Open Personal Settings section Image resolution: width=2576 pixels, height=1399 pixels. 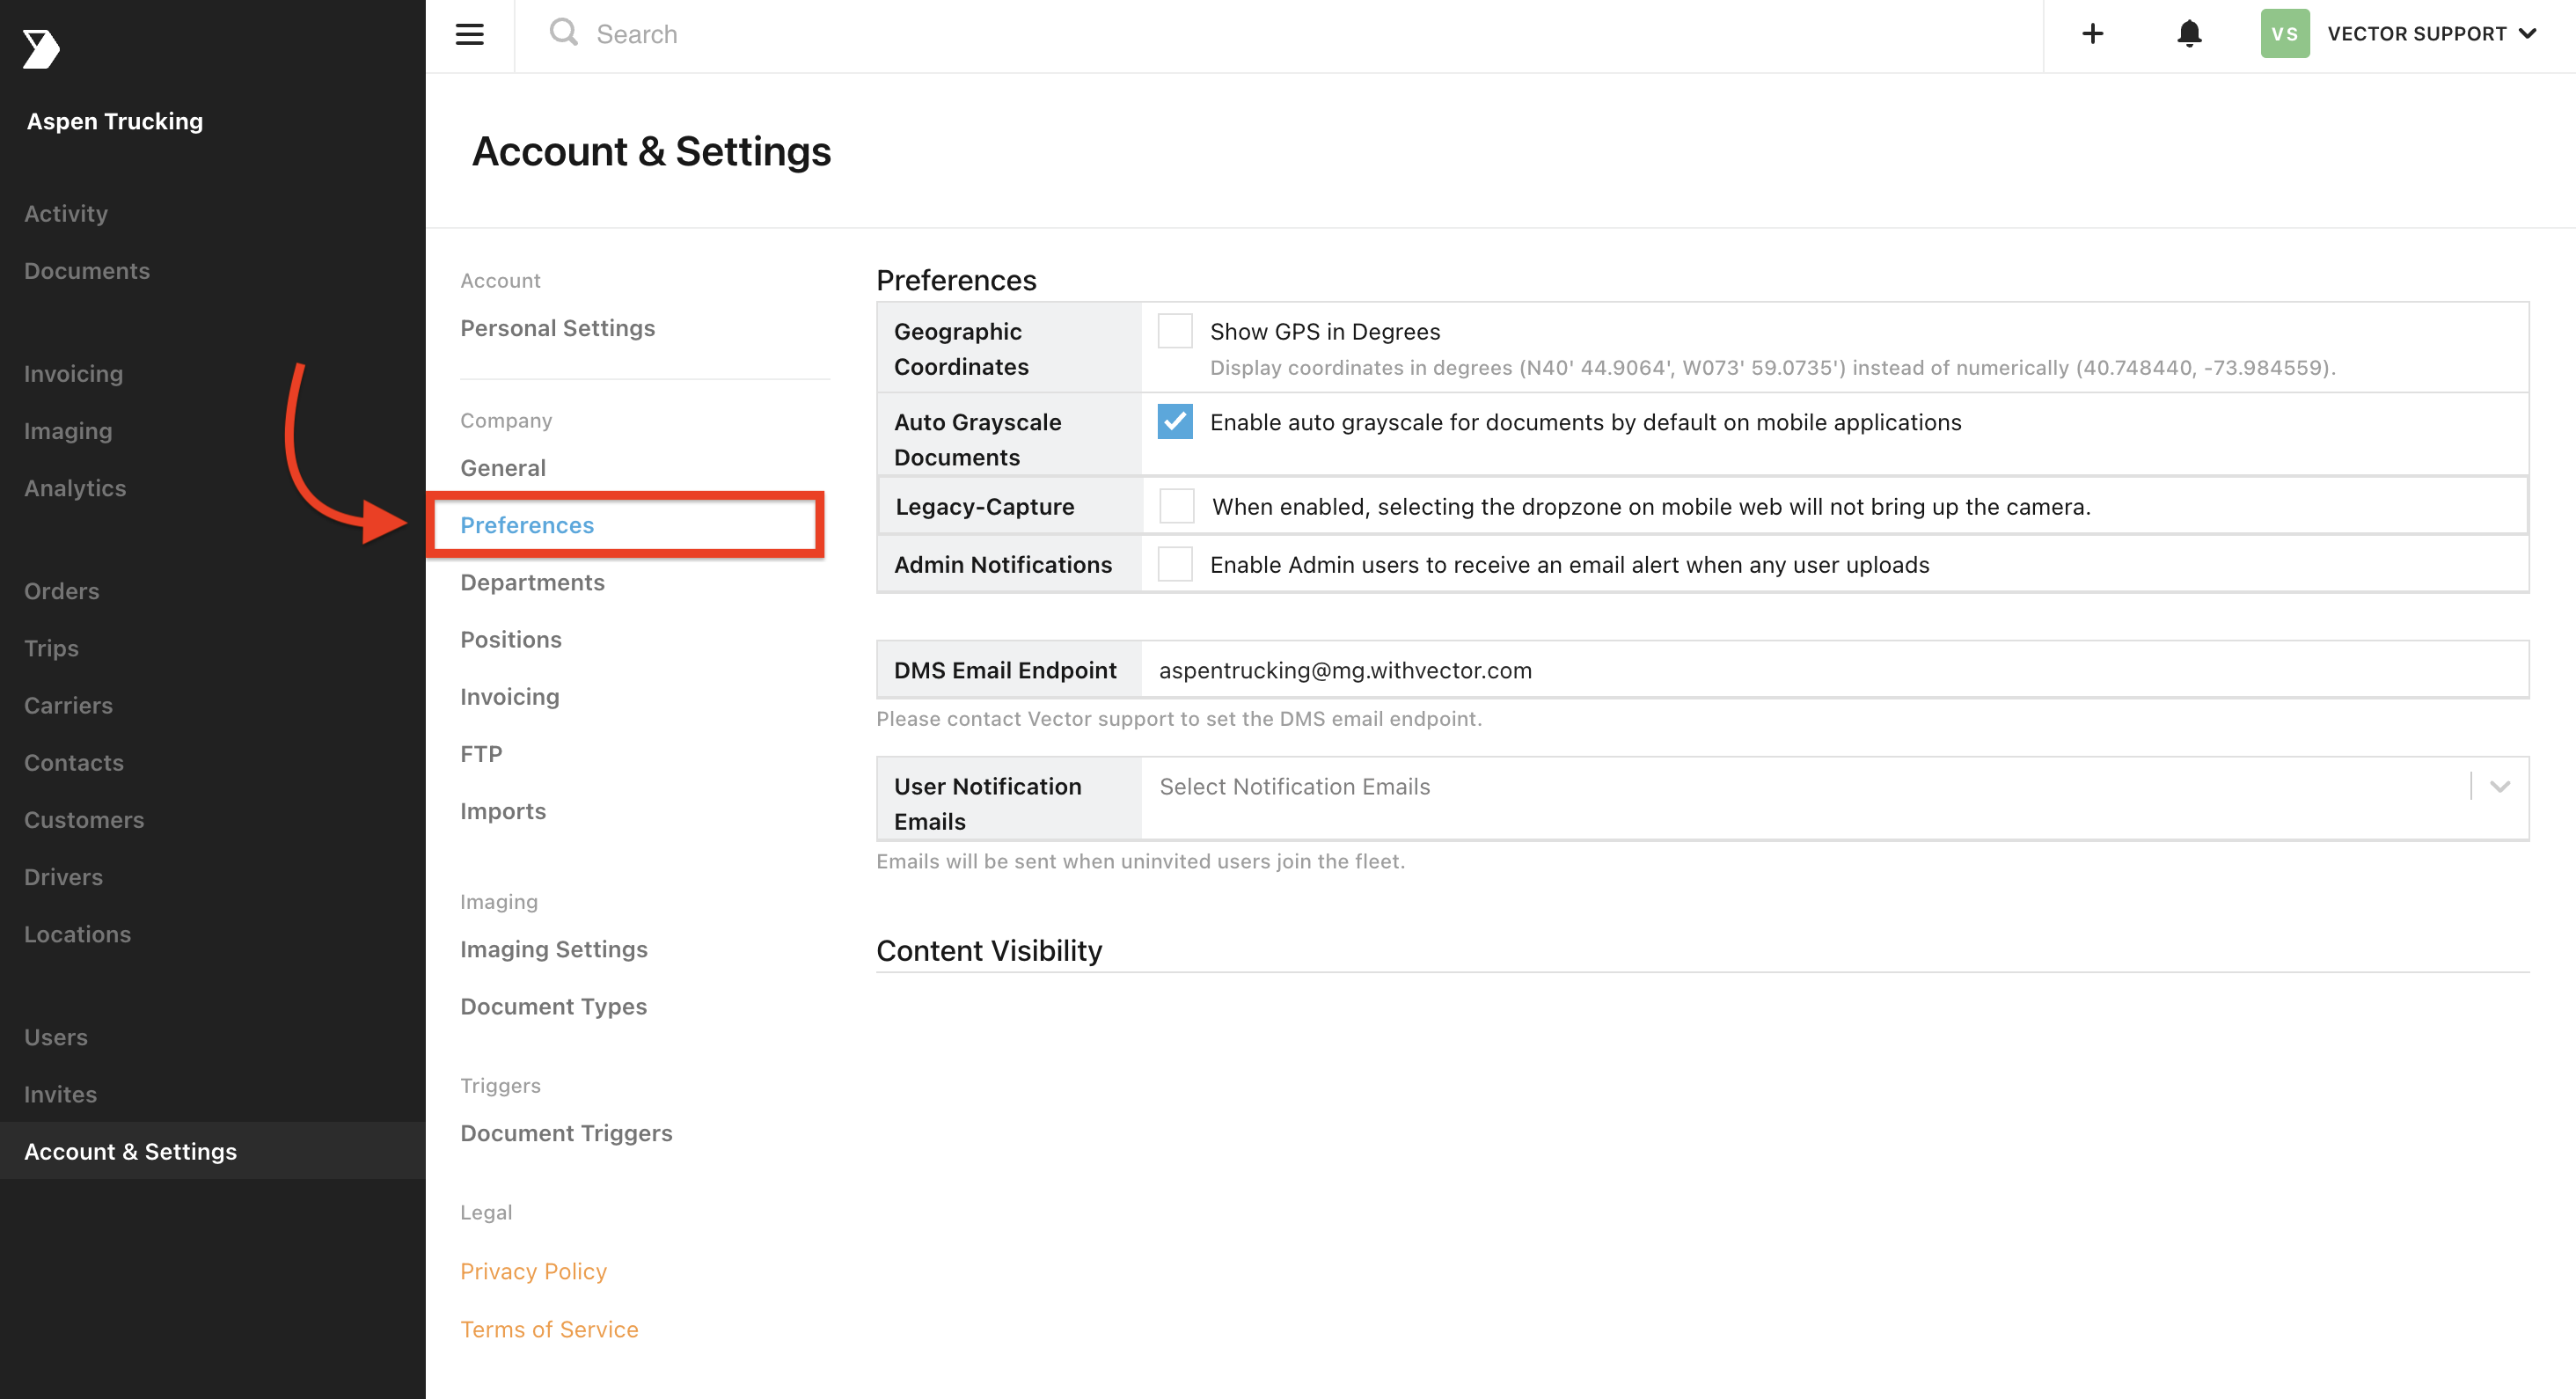(x=557, y=328)
